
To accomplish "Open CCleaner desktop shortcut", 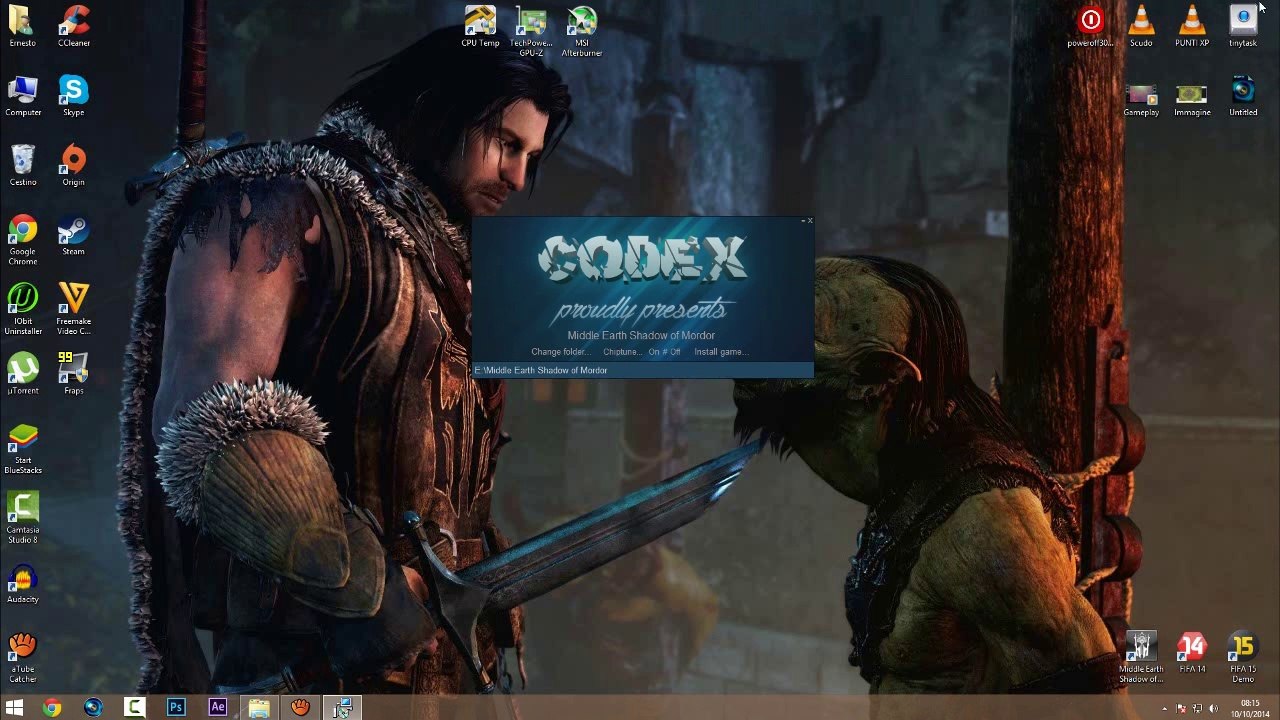I will [74, 26].
